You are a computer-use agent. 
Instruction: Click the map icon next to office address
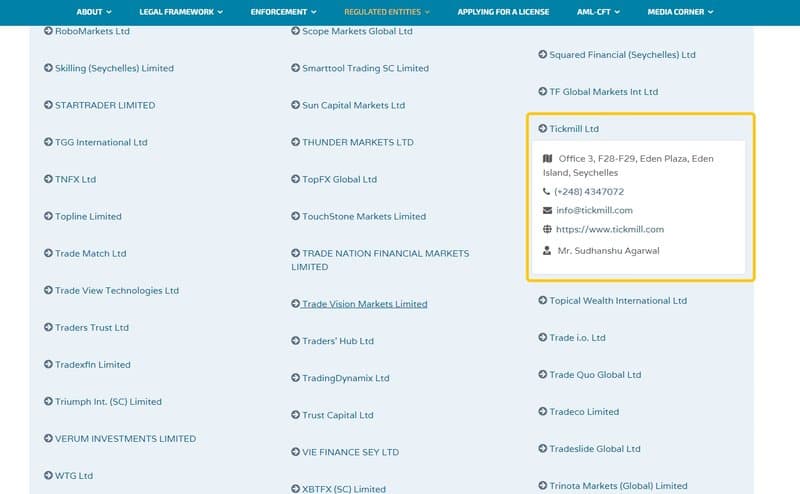547,158
